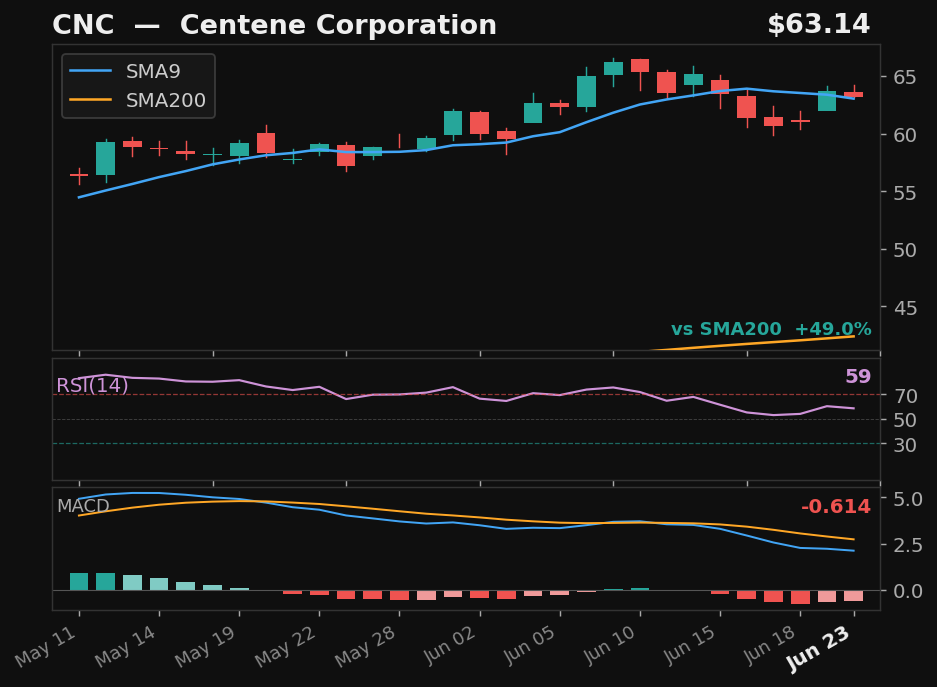This screenshot has width=937, height=687.
Task: Click the MACD 5.0 axis label
Action: click(x=908, y=499)
